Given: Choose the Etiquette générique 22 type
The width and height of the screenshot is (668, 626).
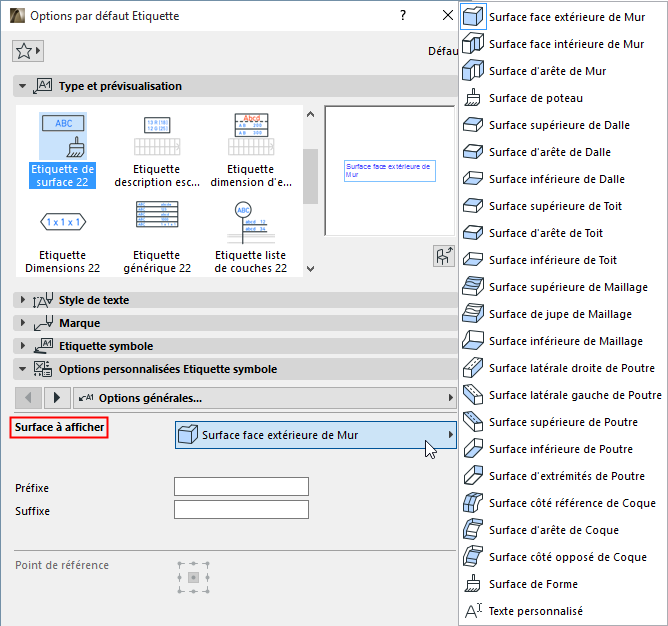Looking at the screenshot, I should 157,237.
